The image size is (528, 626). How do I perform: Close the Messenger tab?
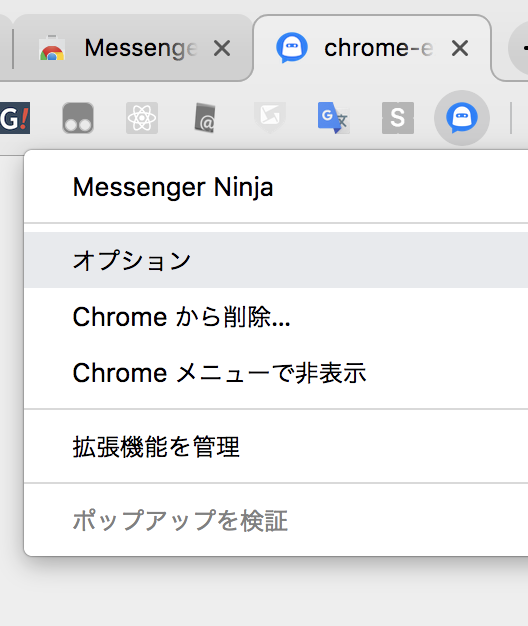pos(222,49)
